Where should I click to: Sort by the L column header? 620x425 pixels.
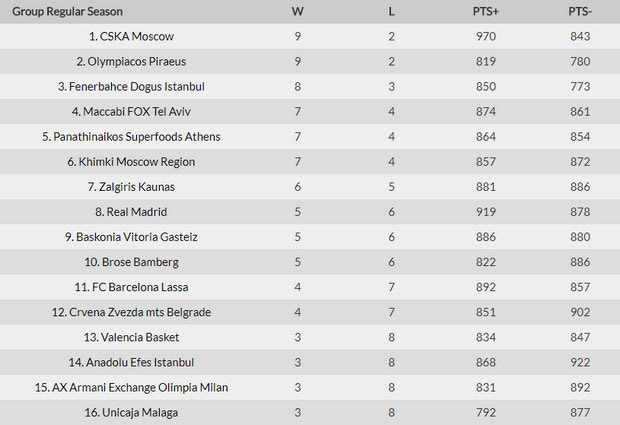pyautogui.click(x=391, y=11)
